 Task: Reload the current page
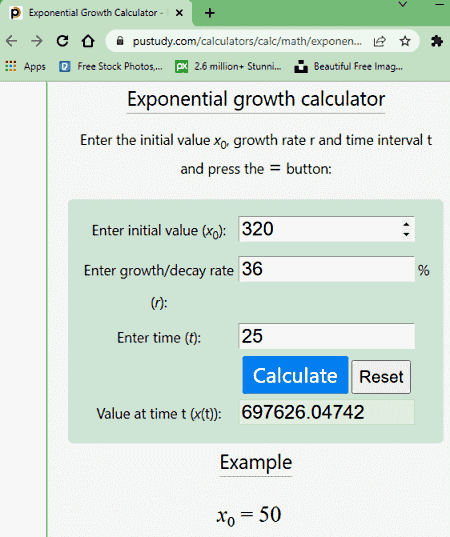point(62,41)
